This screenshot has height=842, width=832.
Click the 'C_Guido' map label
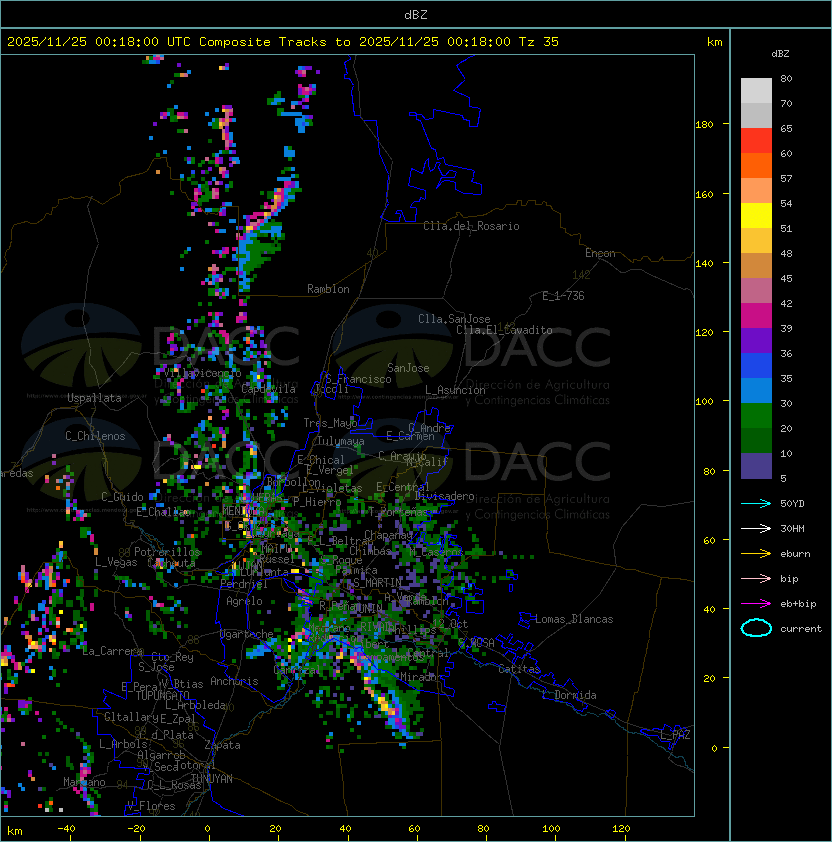122,497
